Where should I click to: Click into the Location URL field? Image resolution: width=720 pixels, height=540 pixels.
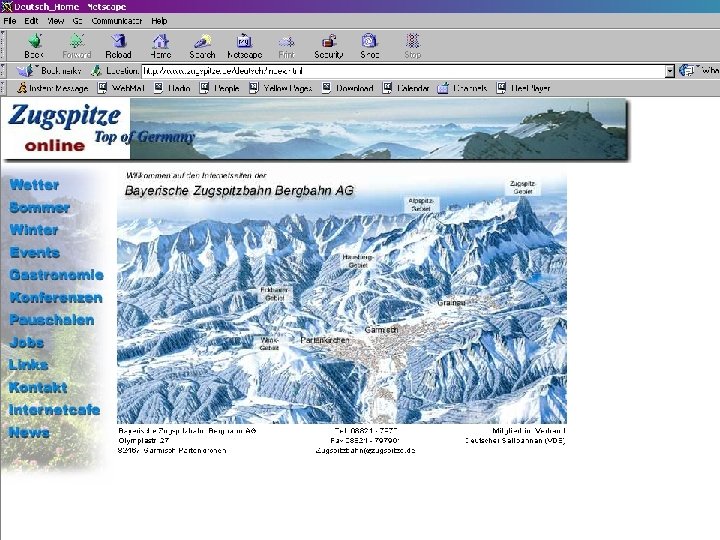(x=403, y=71)
